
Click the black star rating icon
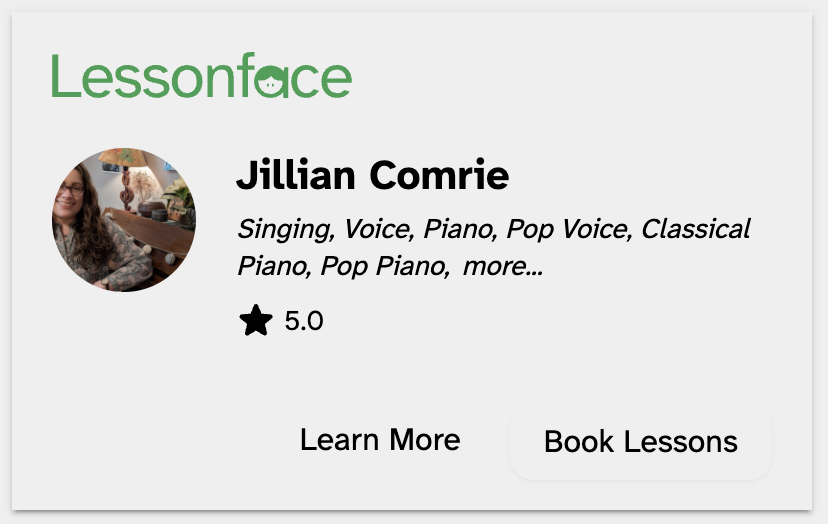coord(256,321)
